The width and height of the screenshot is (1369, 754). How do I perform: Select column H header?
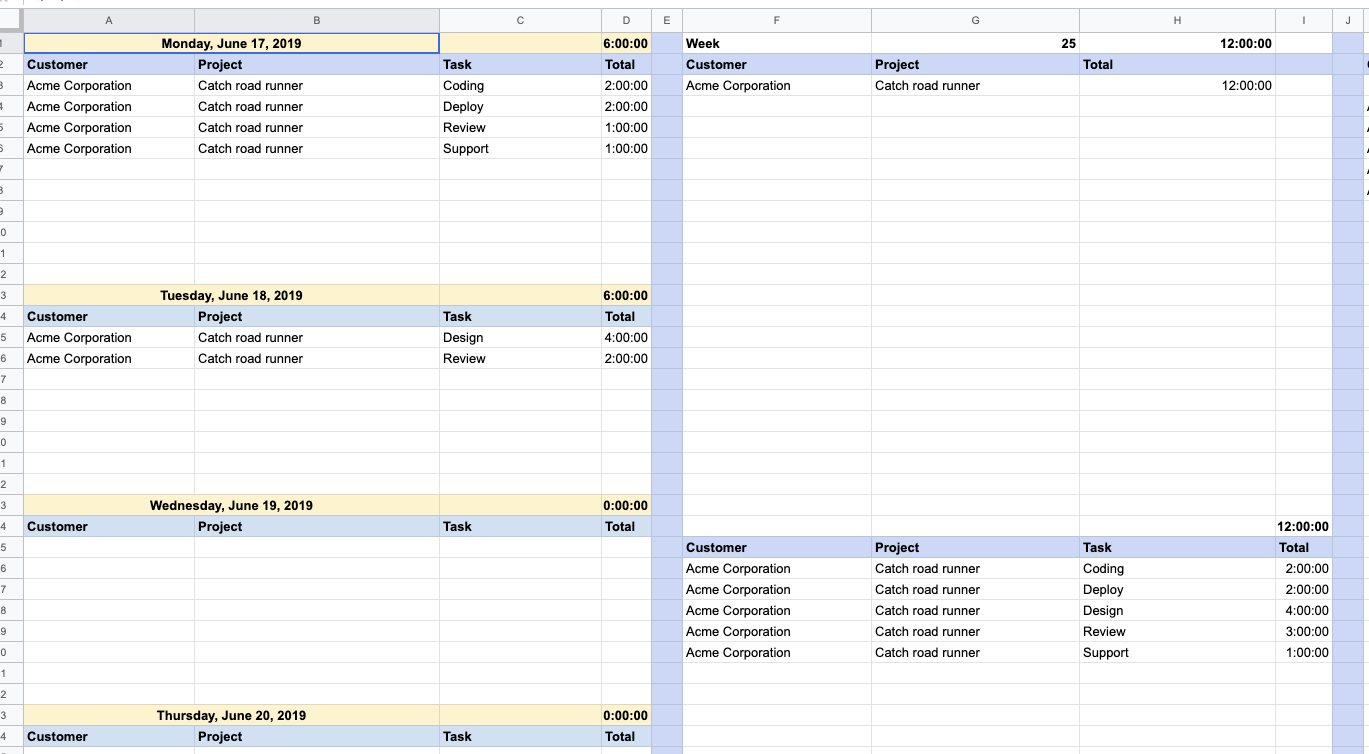tap(1177, 21)
